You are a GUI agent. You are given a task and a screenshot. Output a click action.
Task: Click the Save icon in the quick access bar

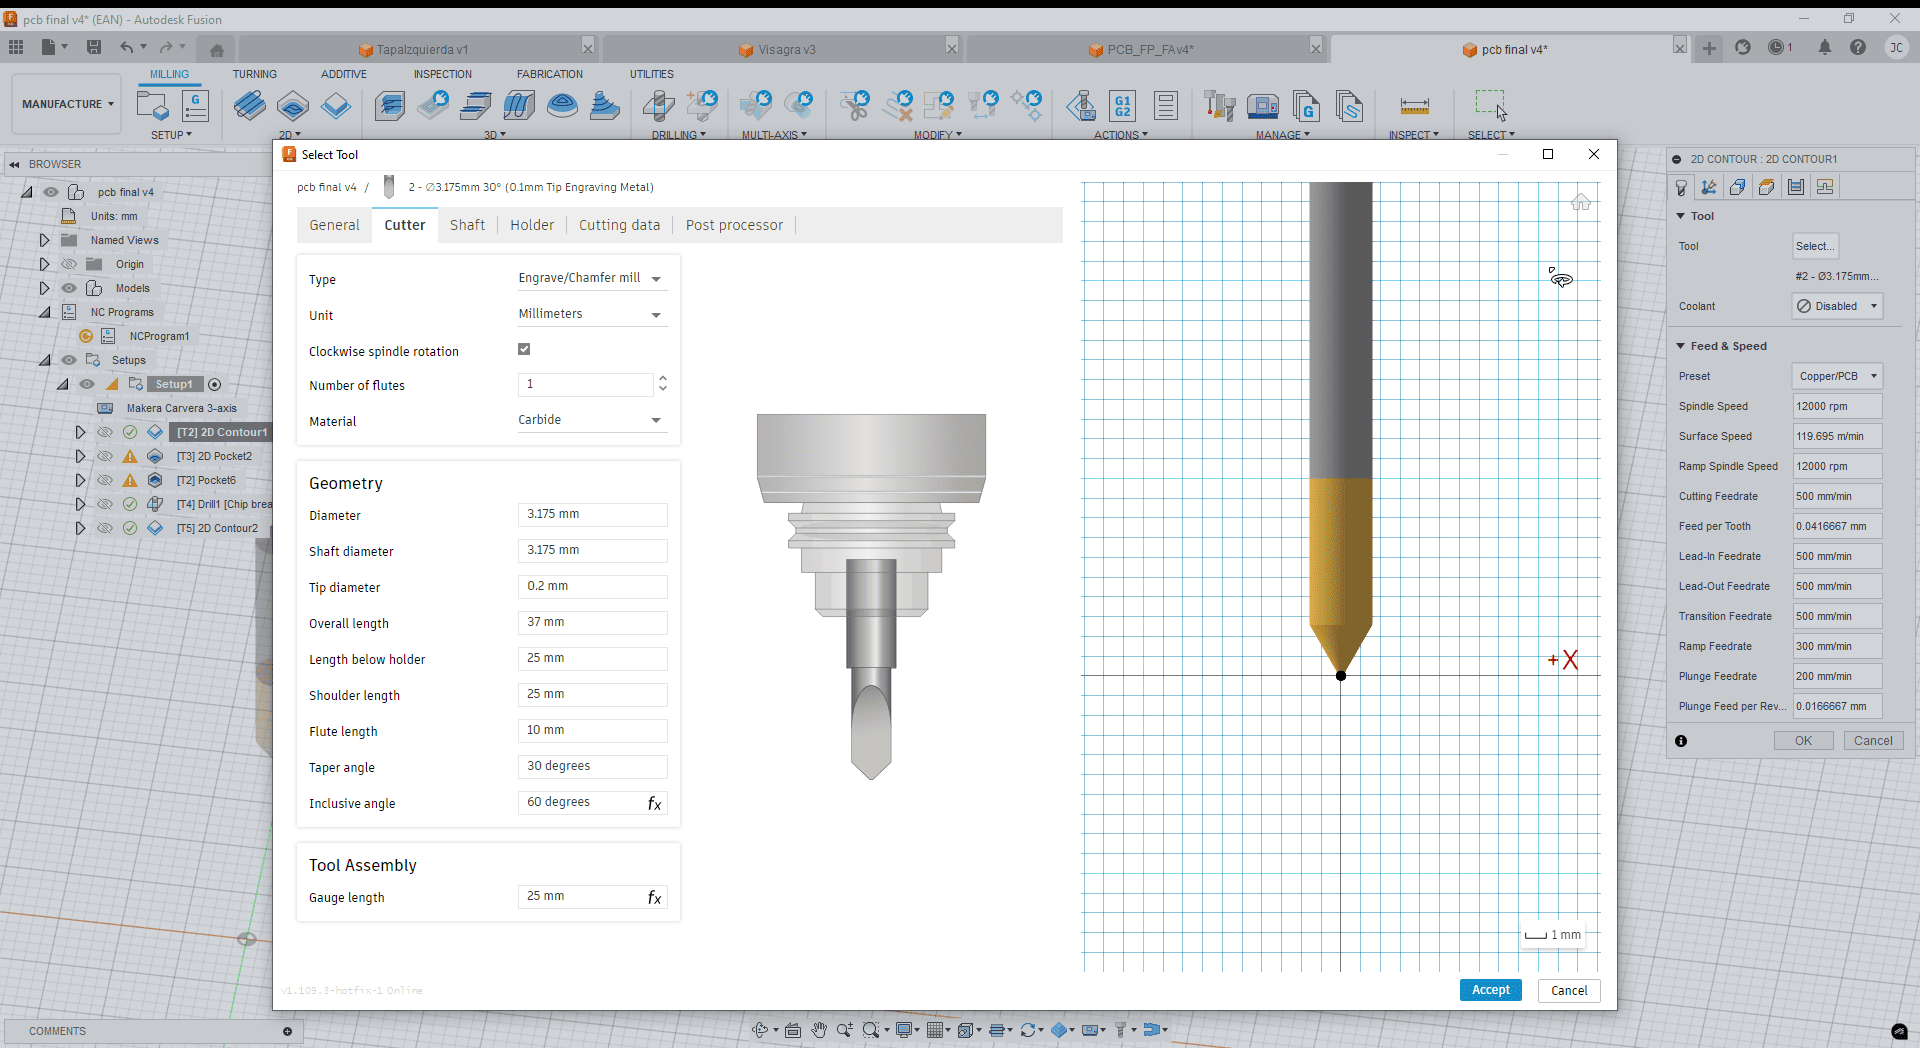click(94, 47)
